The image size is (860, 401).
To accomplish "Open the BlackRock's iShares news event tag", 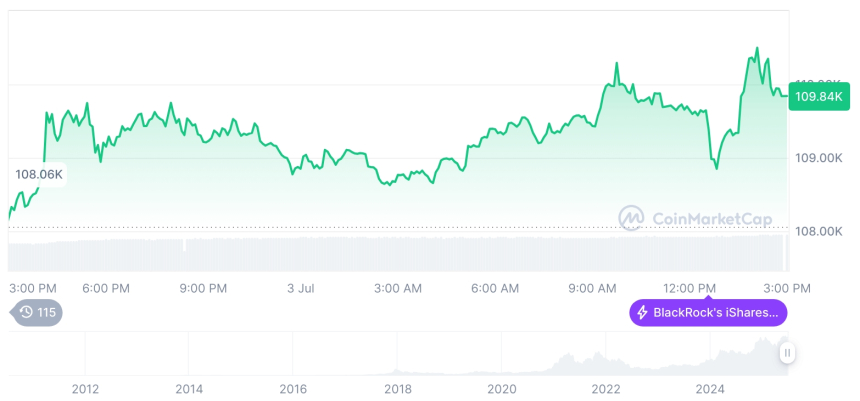I will (707, 313).
